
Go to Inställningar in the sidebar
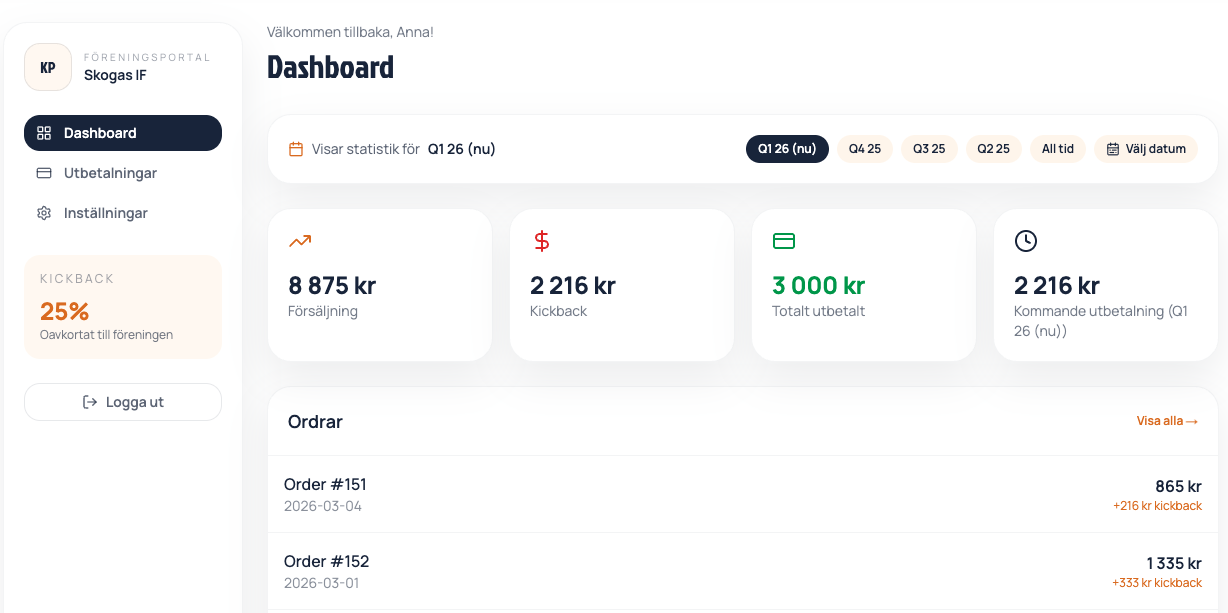tap(105, 213)
